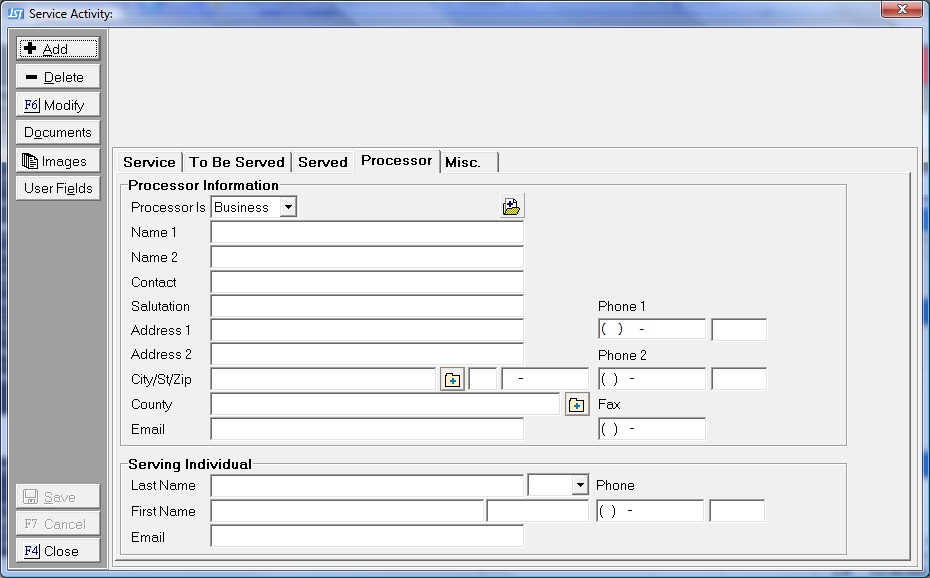
Task: Go to the Misc. tab
Action: click(x=463, y=162)
